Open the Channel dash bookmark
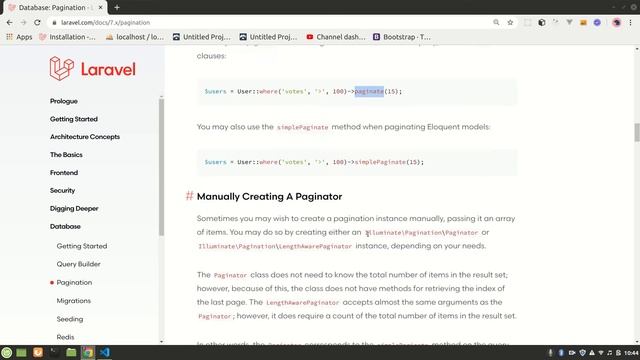Screen dimensions: 640x360 336,37
